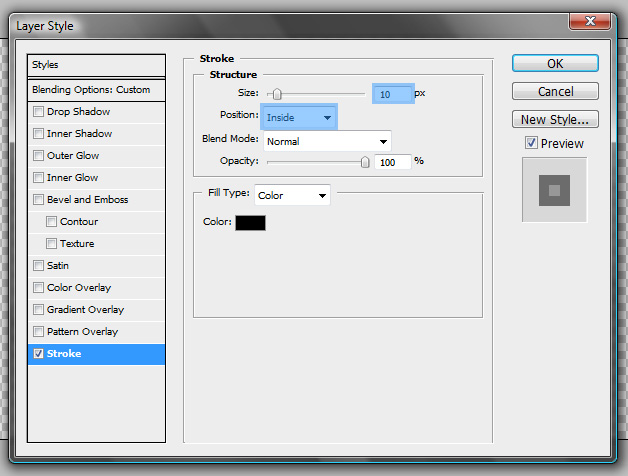628x476 pixels.
Task: Toggle the Color Overlay checkbox
Action: (x=38, y=288)
